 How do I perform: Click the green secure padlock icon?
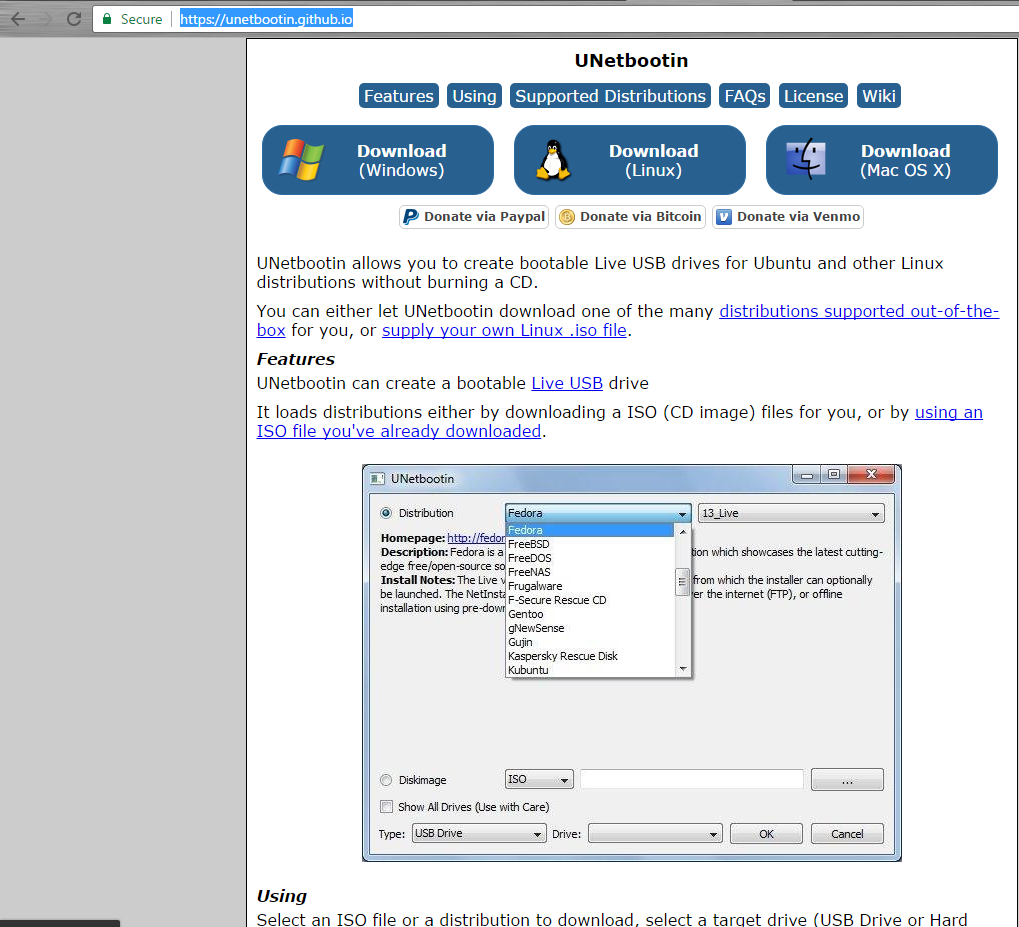tap(107, 19)
